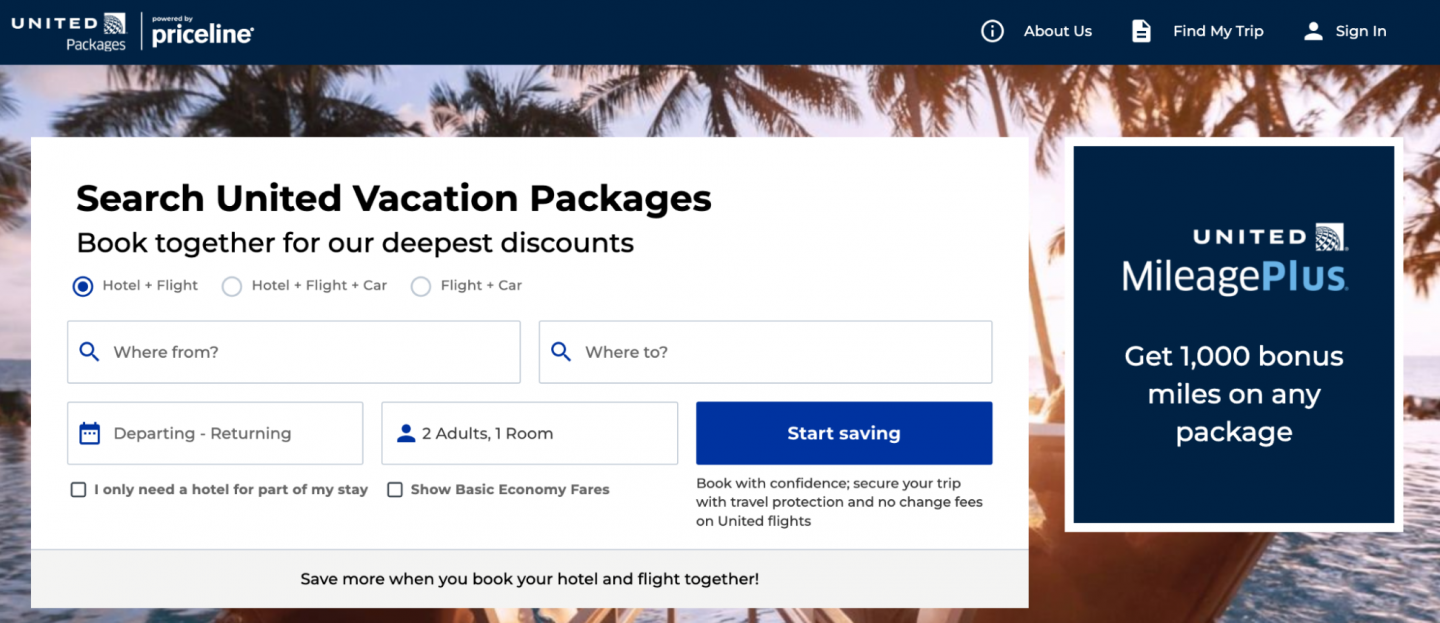Click the Where to search magnifier icon
This screenshot has height=623, width=1440.
[x=561, y=352]
